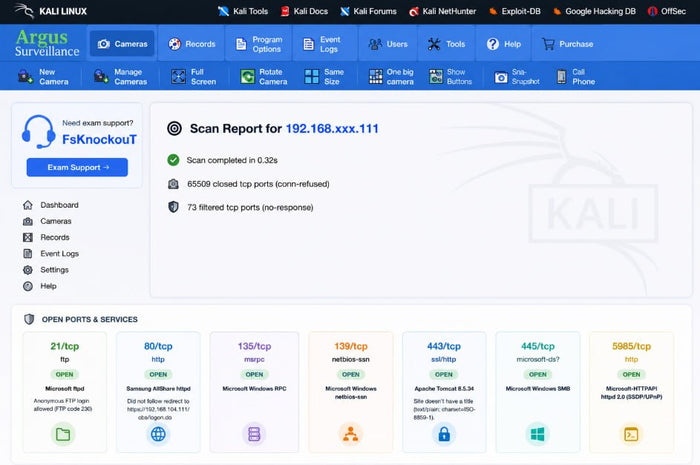Click the Call Phone tool
The height and width of the screenshot is (465, 700).
pos(575,77)
